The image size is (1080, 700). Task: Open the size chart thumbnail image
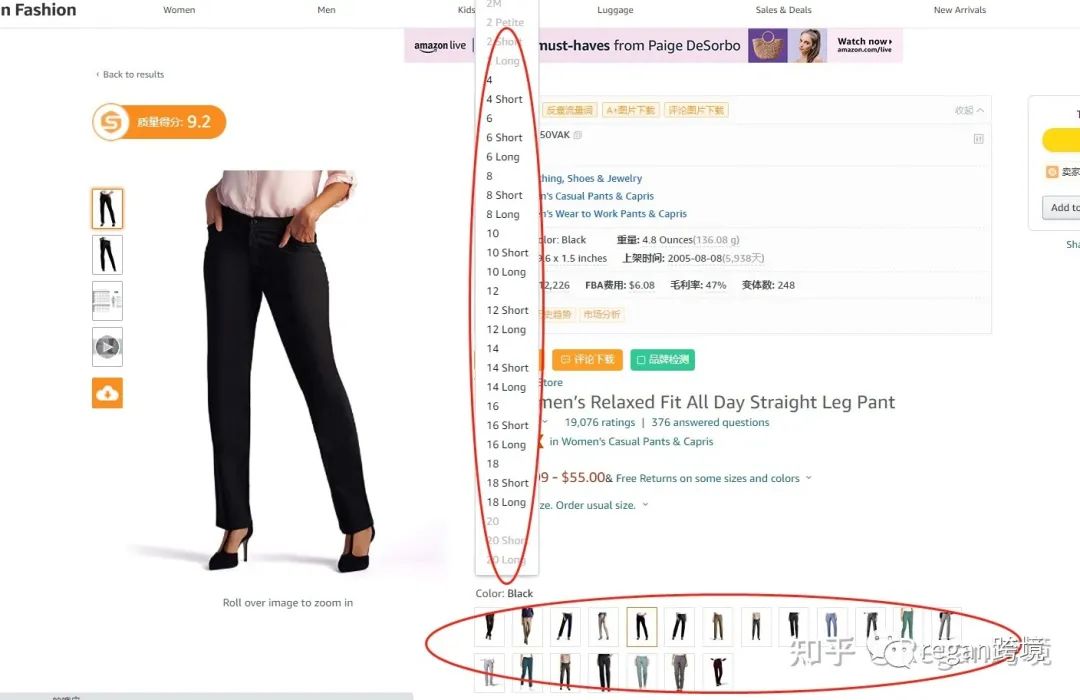coord(107,300)
